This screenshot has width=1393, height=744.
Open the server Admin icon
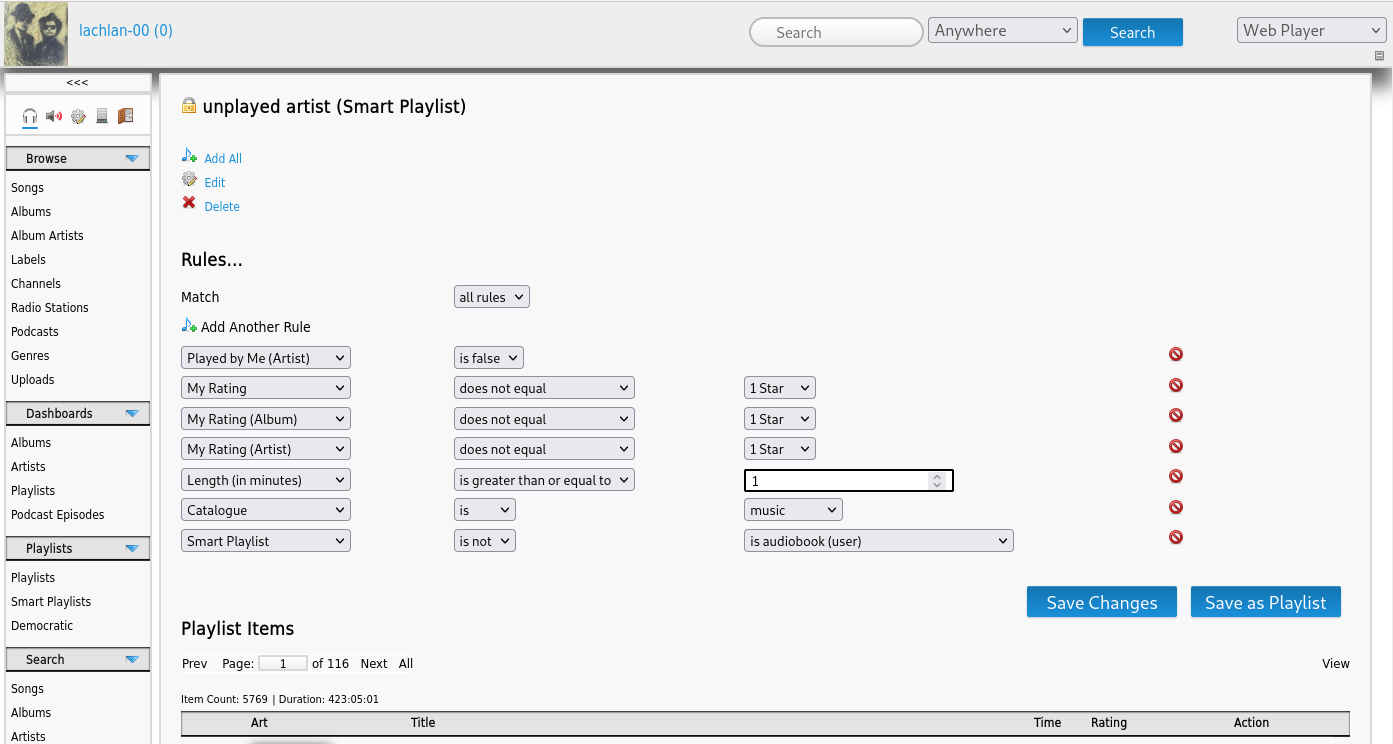[x=102, y=116]
